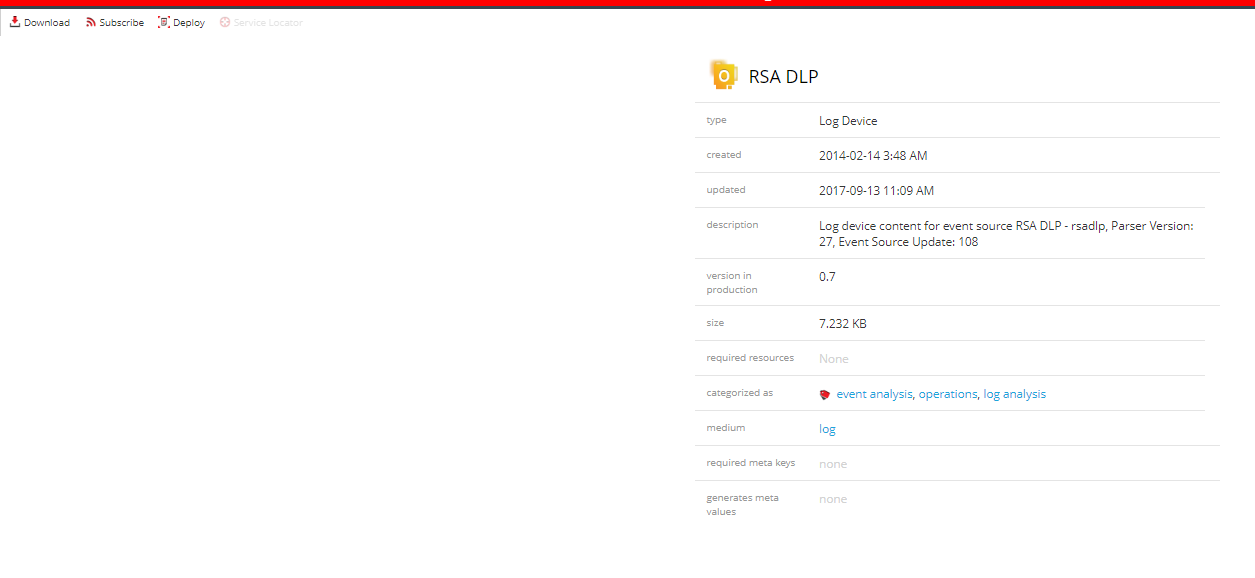The height and width of the screenshot is (578, 1255).
Task: Click the Deploy icon in the toolbar
Action: coord(164,22)
